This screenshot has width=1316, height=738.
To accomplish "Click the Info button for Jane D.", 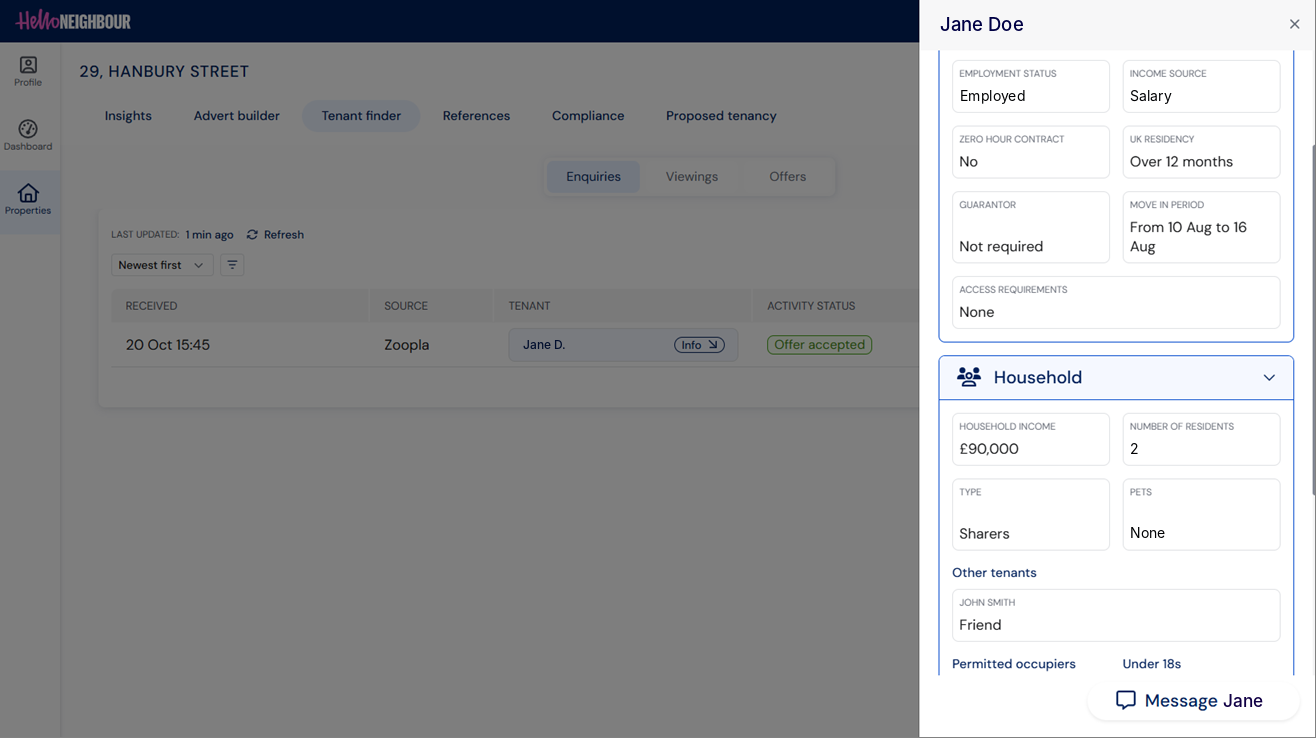I will click(x=699, y=345).
